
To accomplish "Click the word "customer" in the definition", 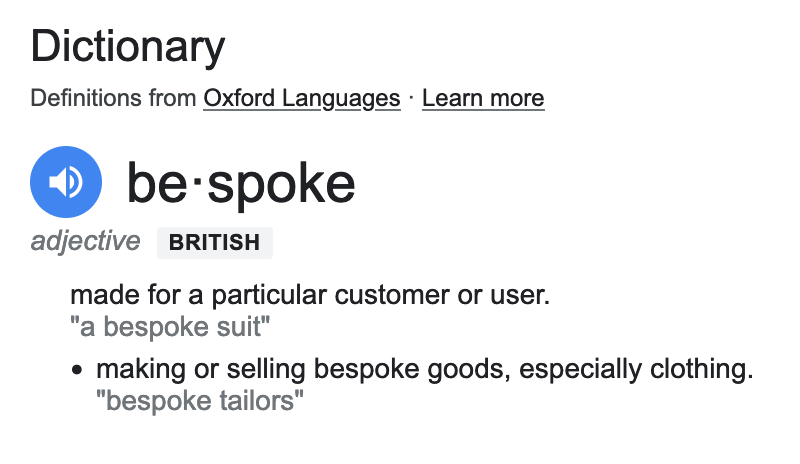I will 392,295.
